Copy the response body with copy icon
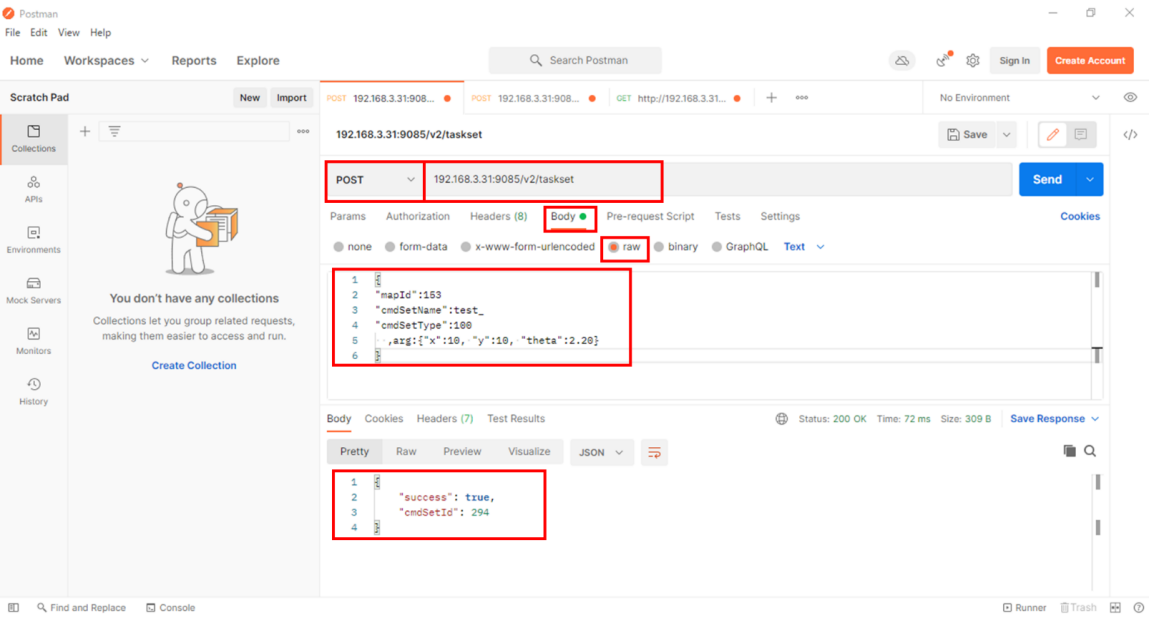The height and width of the screenshot is (628, 1156). [1069, 452]
